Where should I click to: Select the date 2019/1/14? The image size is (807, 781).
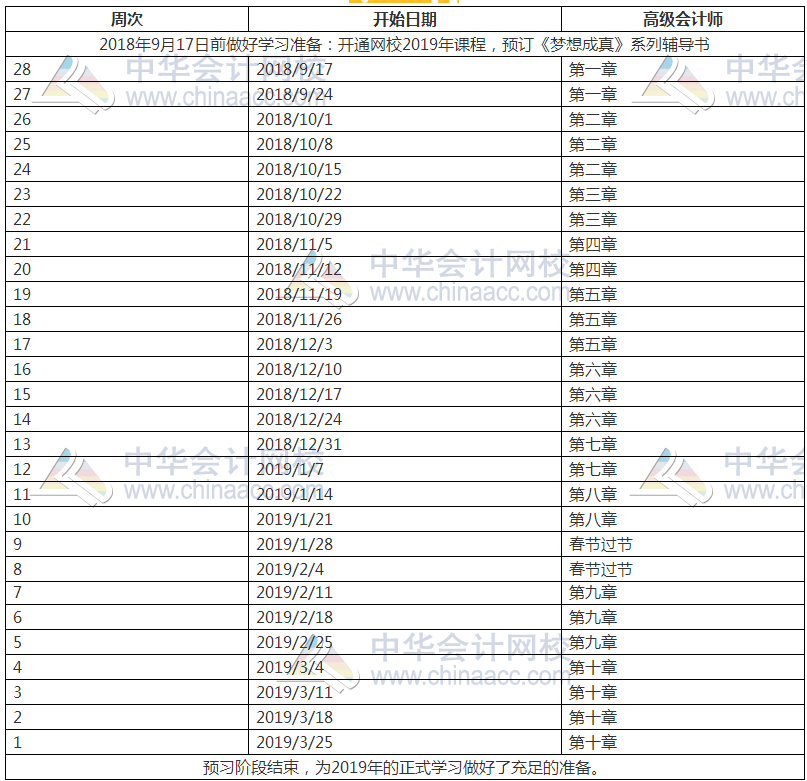[x=289, y=494]
